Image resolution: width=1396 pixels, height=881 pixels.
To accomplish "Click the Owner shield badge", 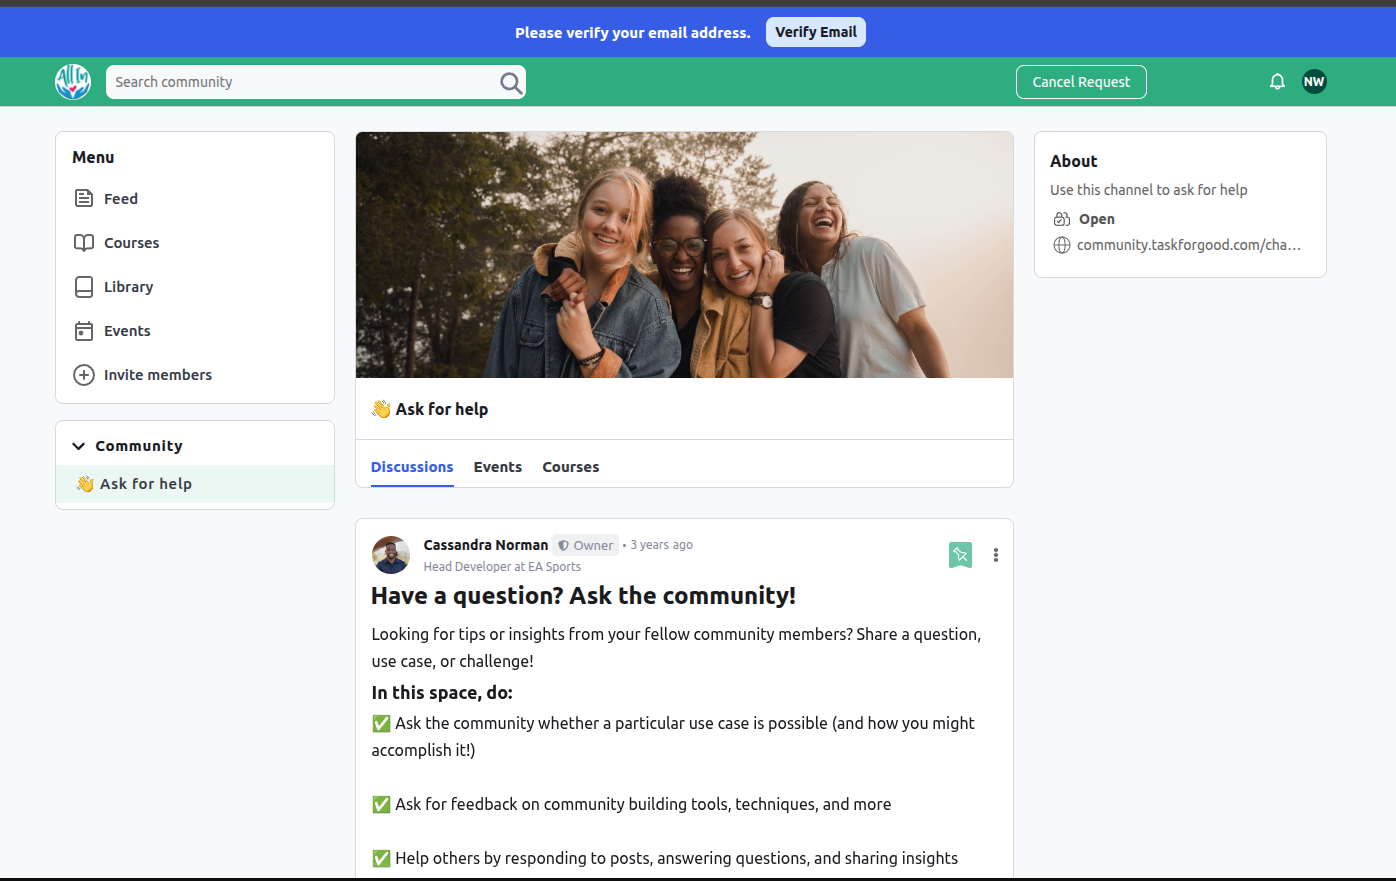I will (586, 545).
